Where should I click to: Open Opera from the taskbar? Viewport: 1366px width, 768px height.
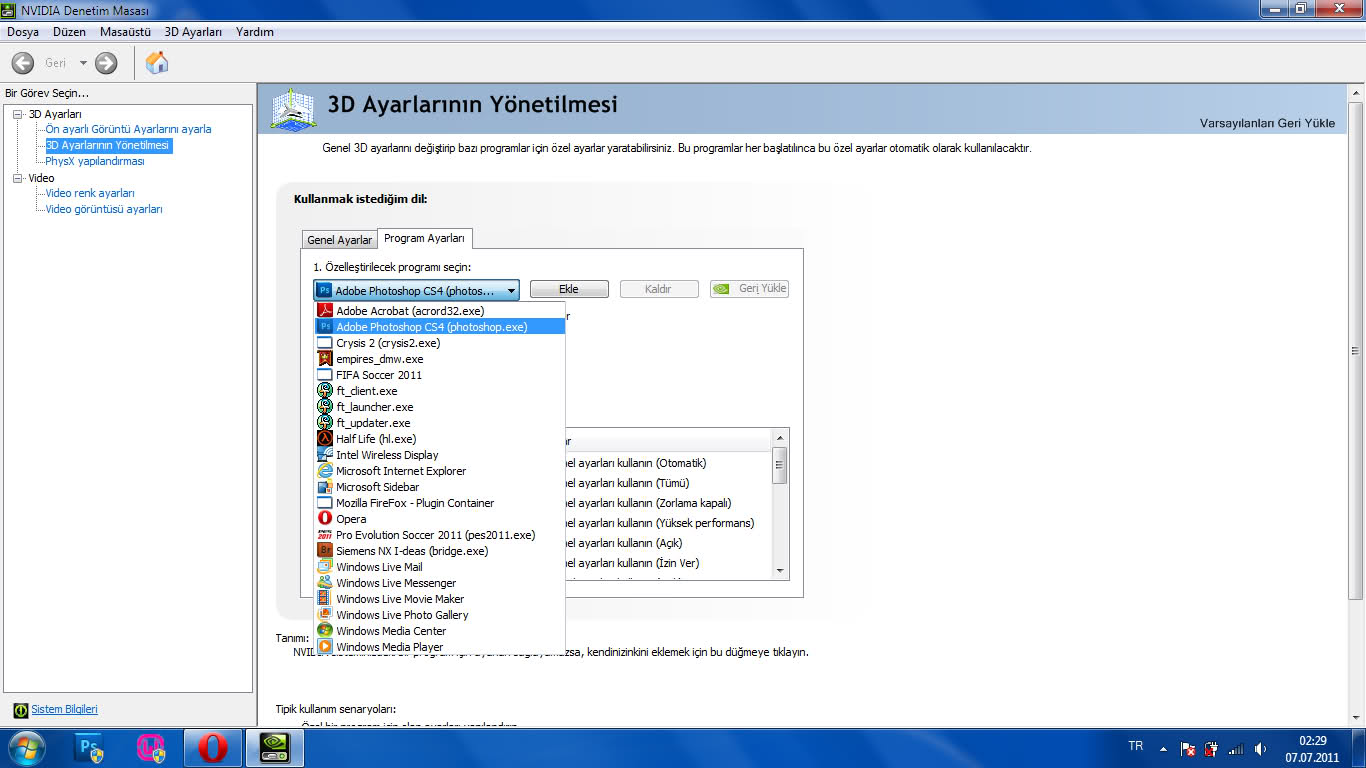[212, 747]
